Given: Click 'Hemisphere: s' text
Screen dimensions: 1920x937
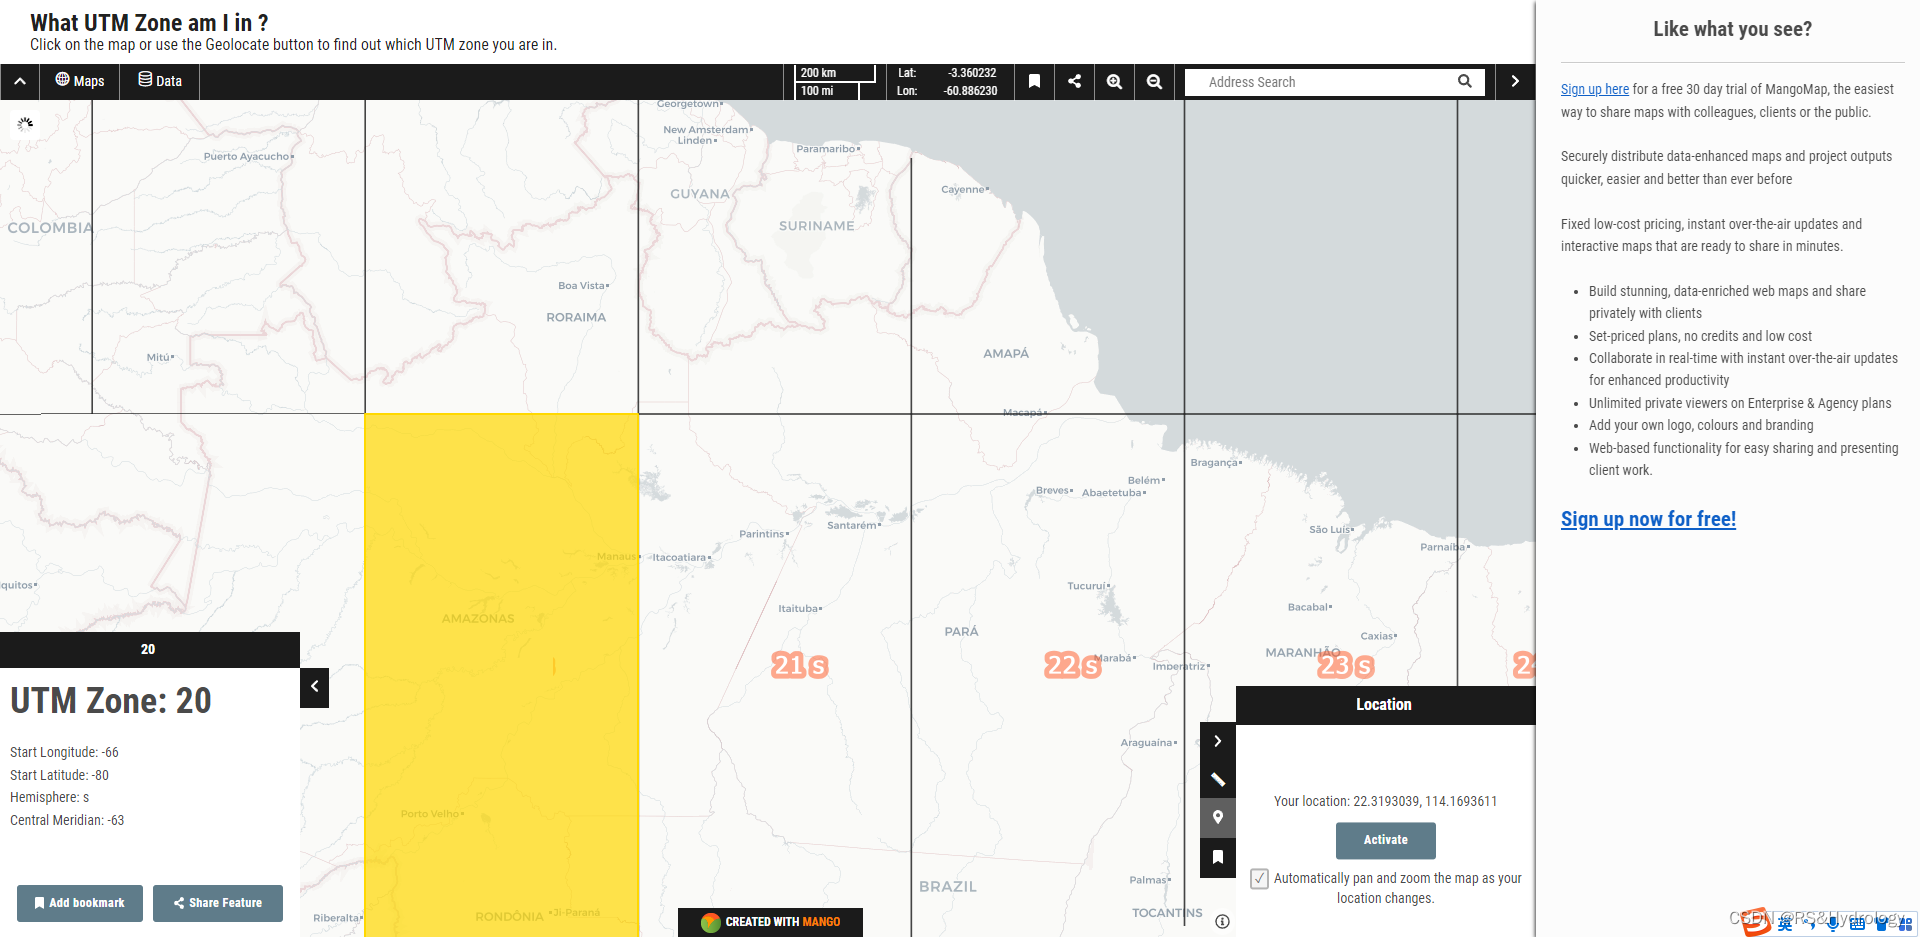Looking at the screenshot, I should point(50,797).
